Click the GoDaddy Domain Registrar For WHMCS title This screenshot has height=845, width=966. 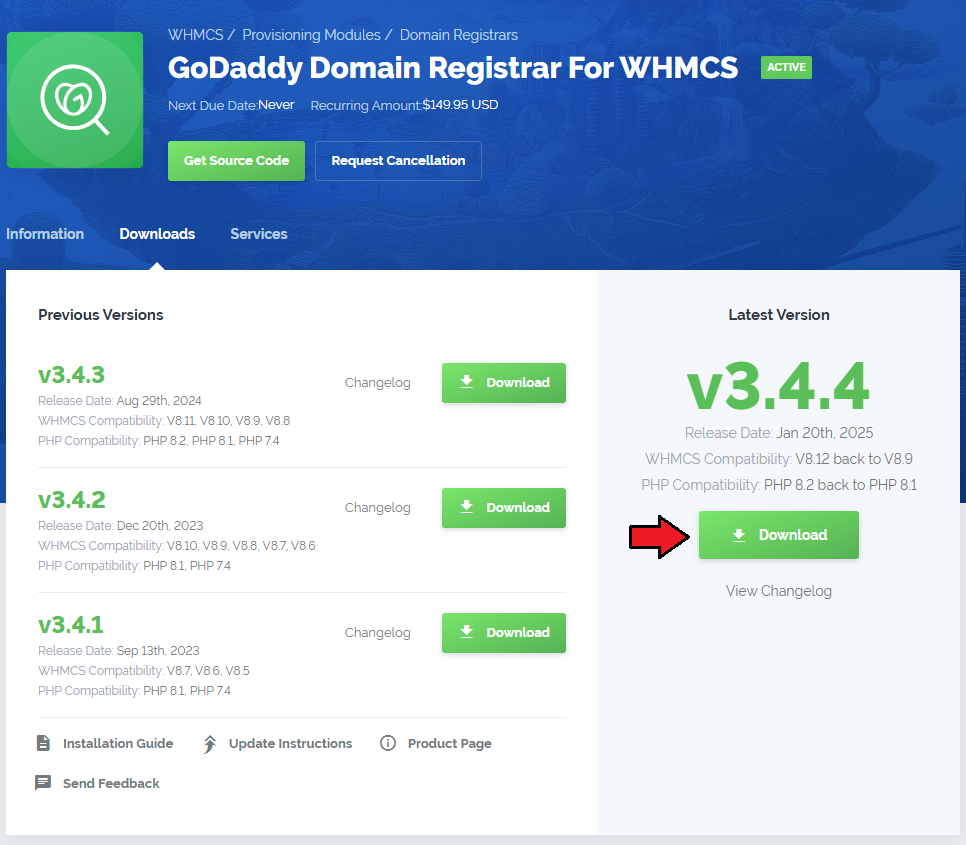(x=453, y=68)
